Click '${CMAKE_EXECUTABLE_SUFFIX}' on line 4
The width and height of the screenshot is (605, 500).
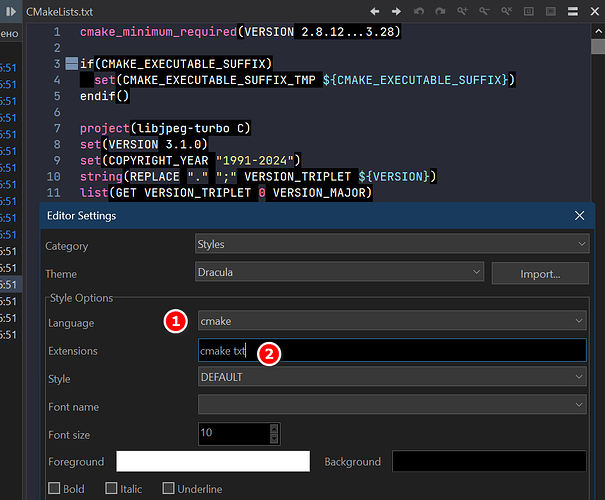click(415, 80)
